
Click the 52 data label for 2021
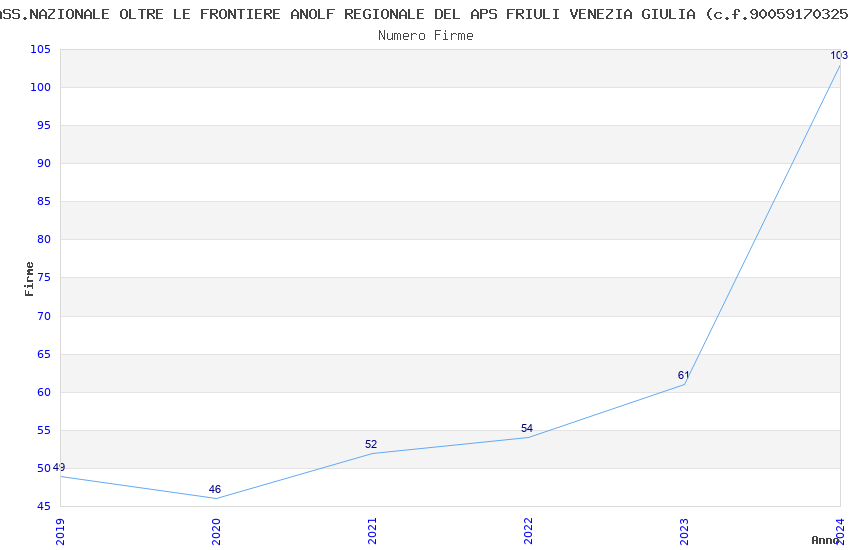[371, 444]
